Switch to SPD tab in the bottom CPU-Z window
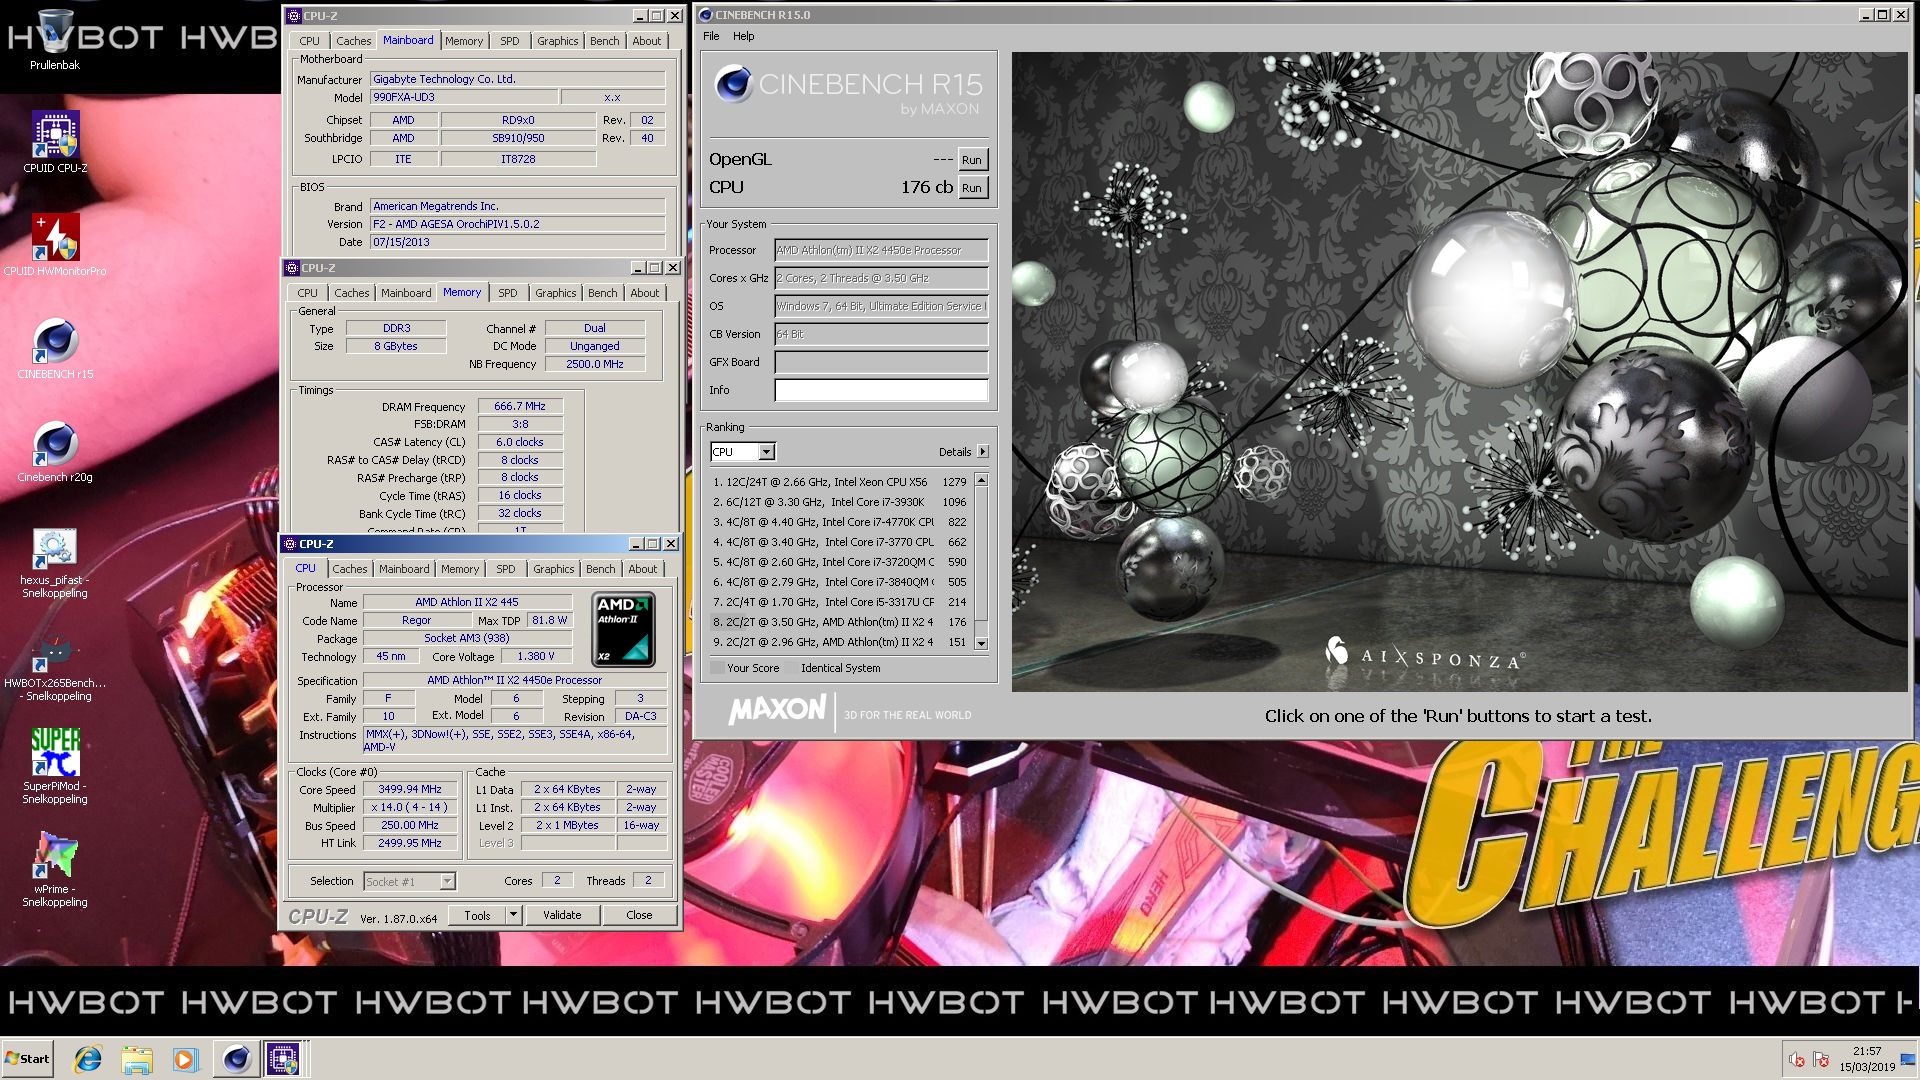 pos(506,569)
